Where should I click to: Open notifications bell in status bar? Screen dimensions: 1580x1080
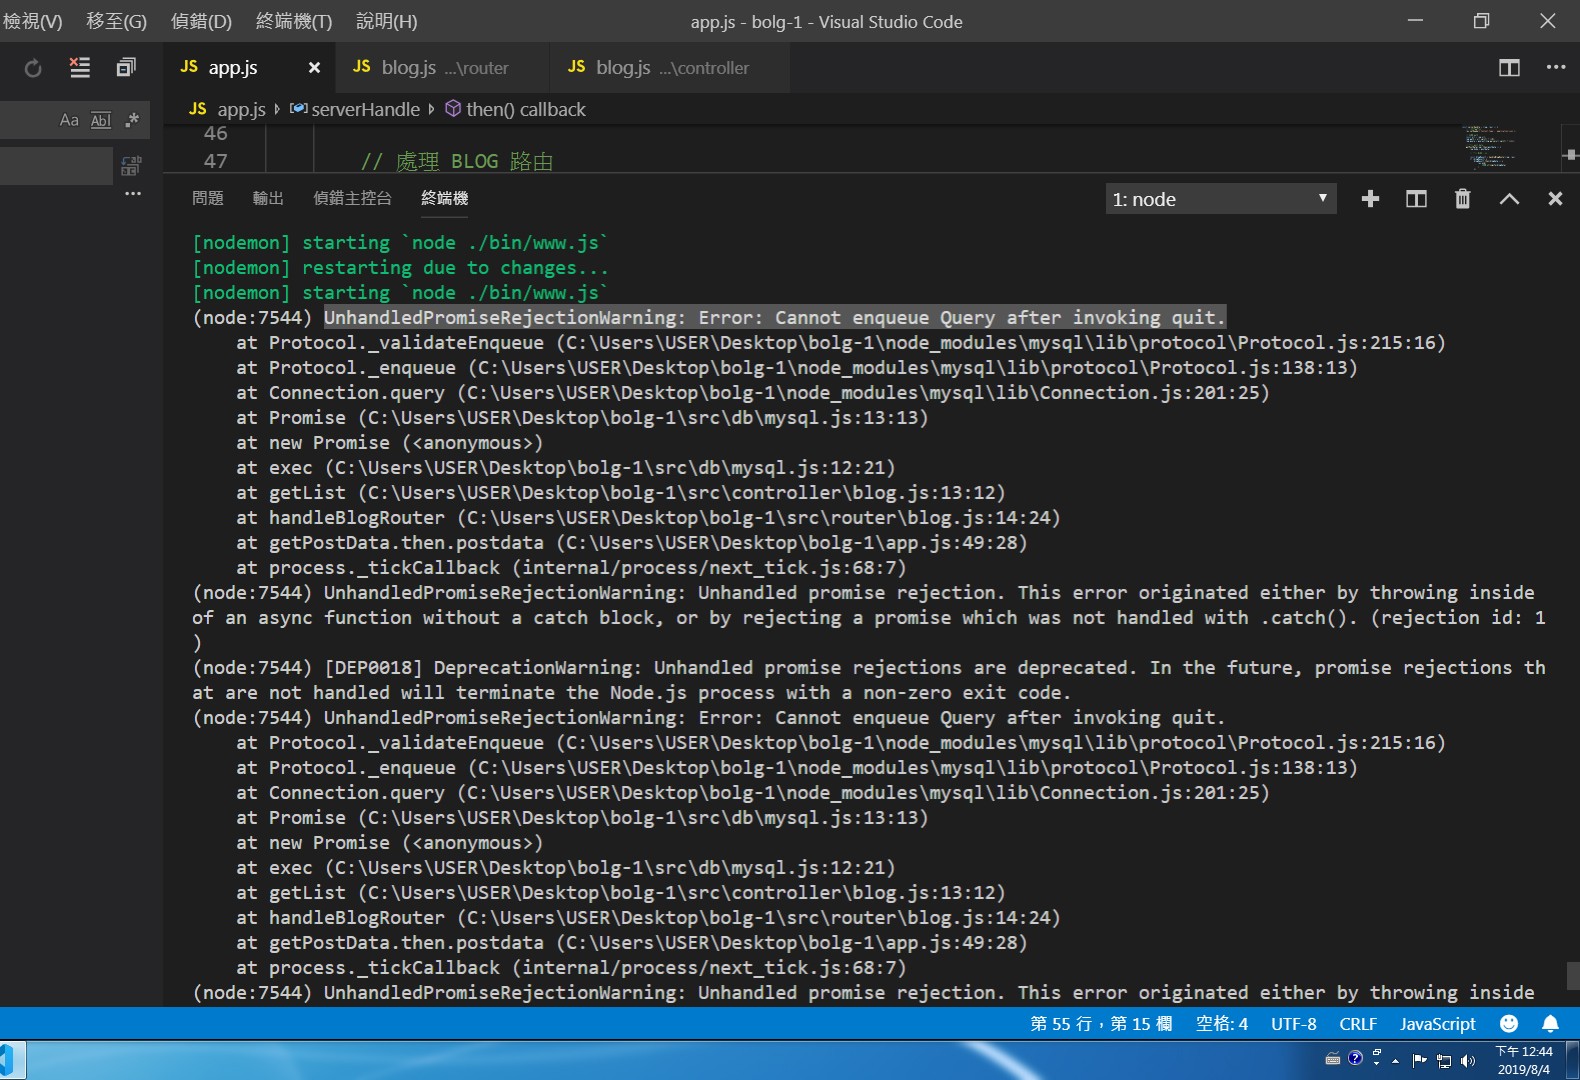(1550, 1023)
